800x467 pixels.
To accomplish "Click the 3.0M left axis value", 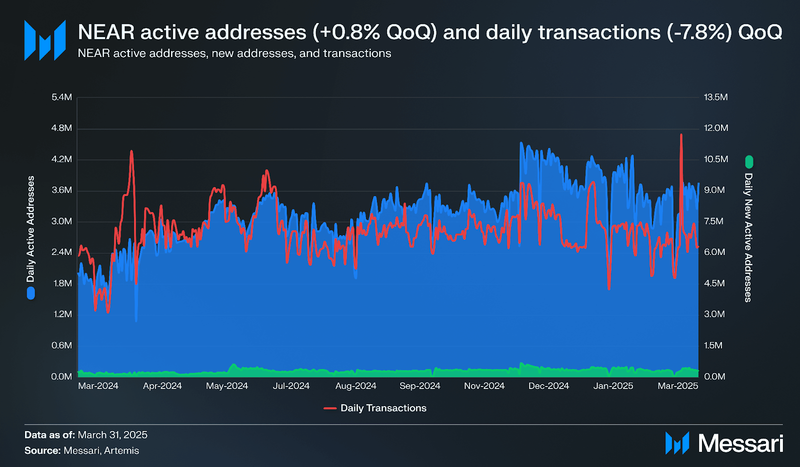I will coord(62,222).
